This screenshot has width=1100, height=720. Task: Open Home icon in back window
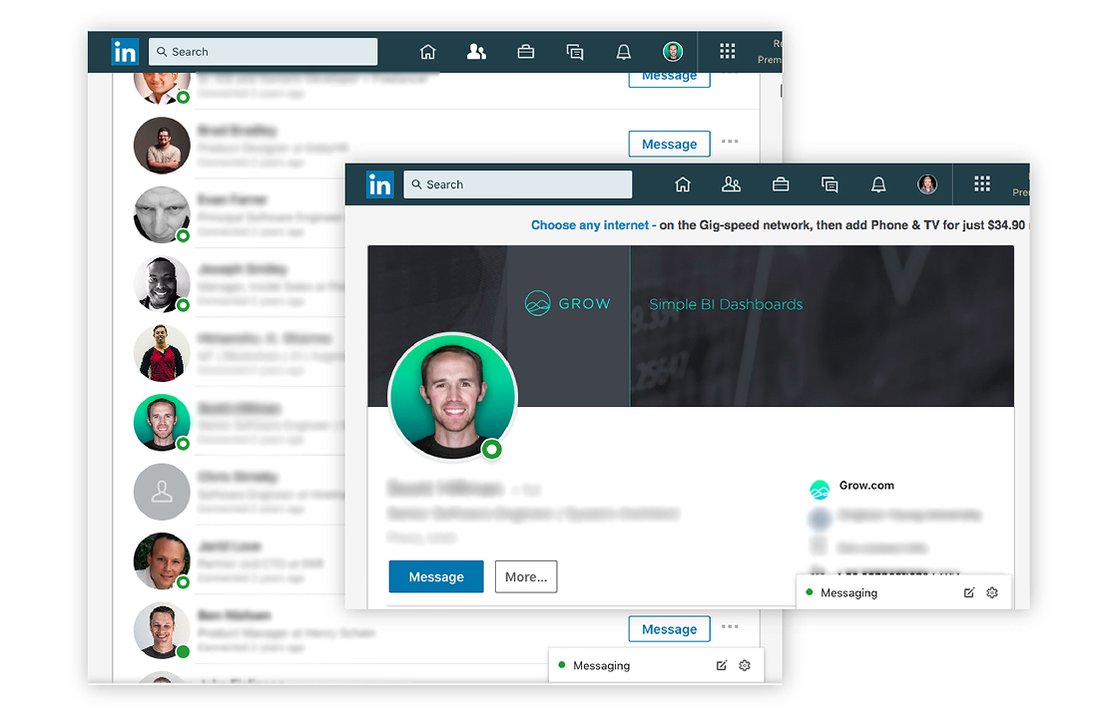[x=428, y=52]
